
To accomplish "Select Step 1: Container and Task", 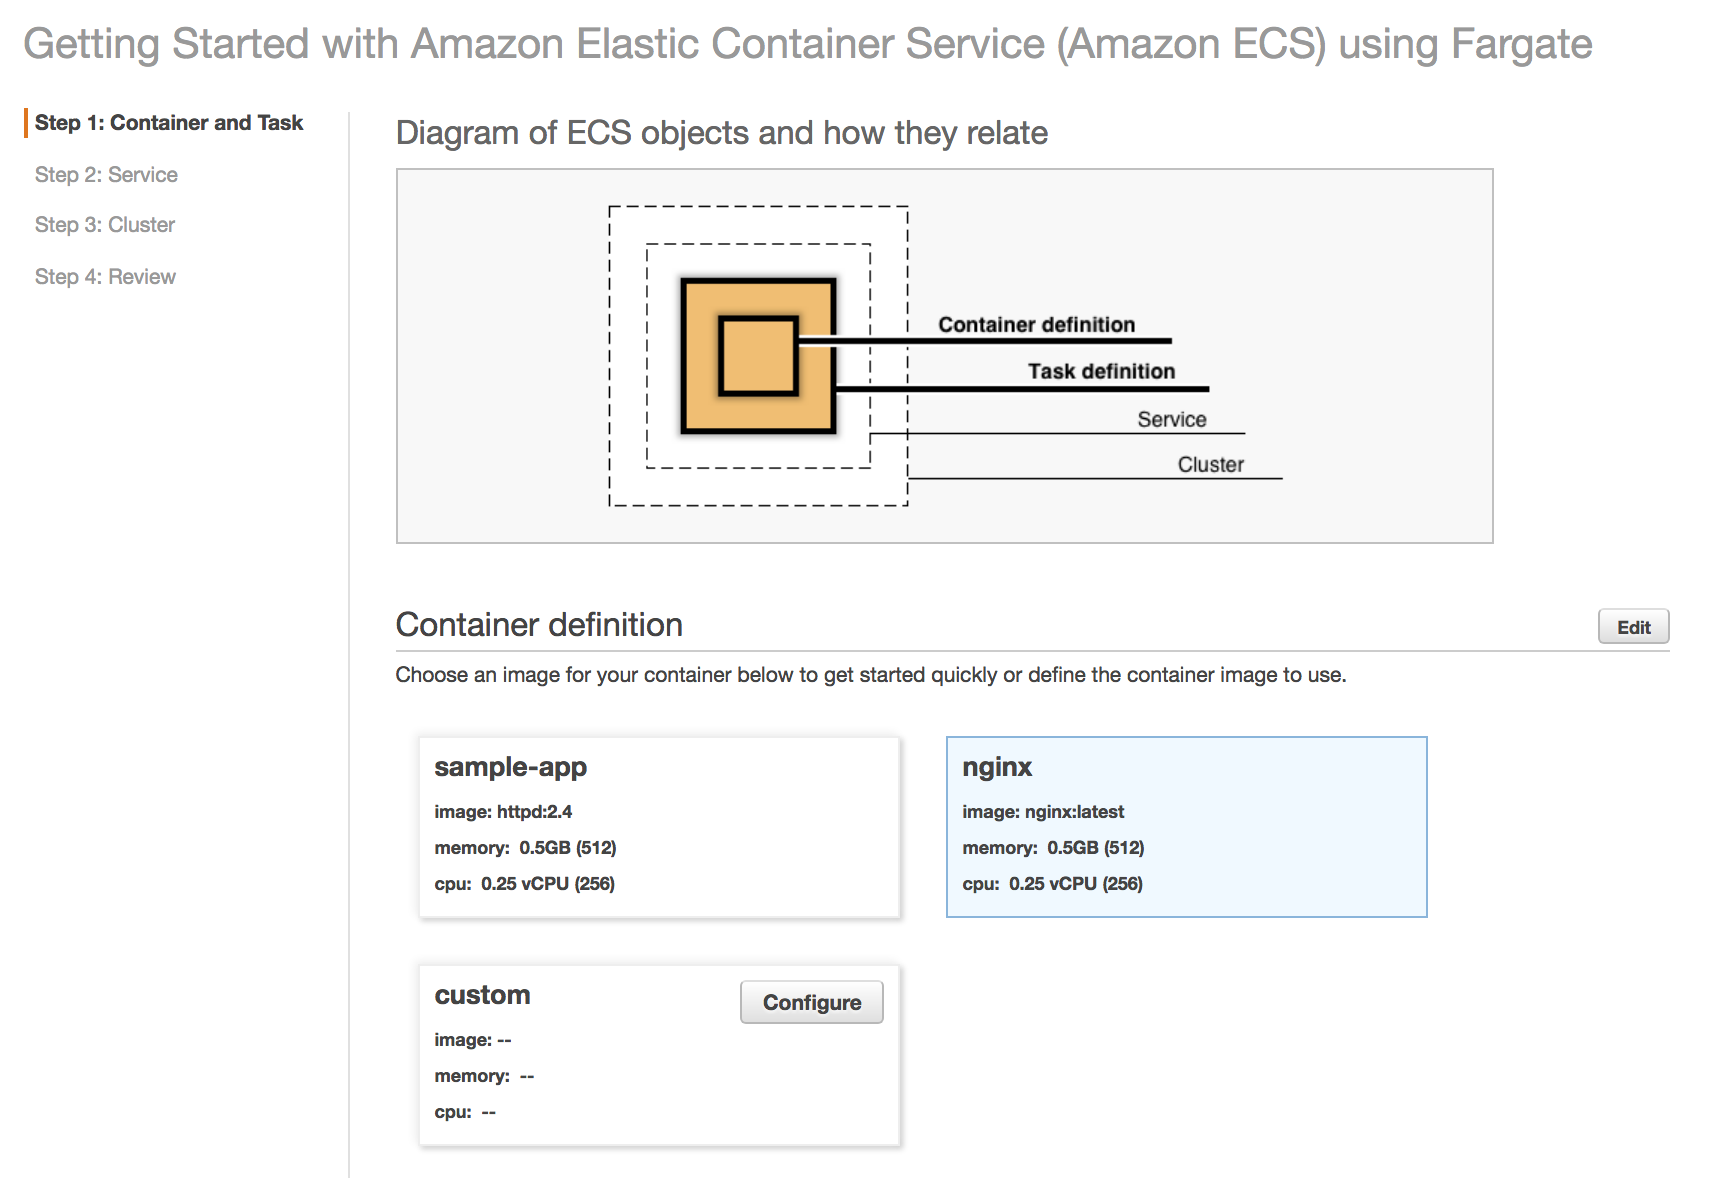I will (x=168, y=123).
